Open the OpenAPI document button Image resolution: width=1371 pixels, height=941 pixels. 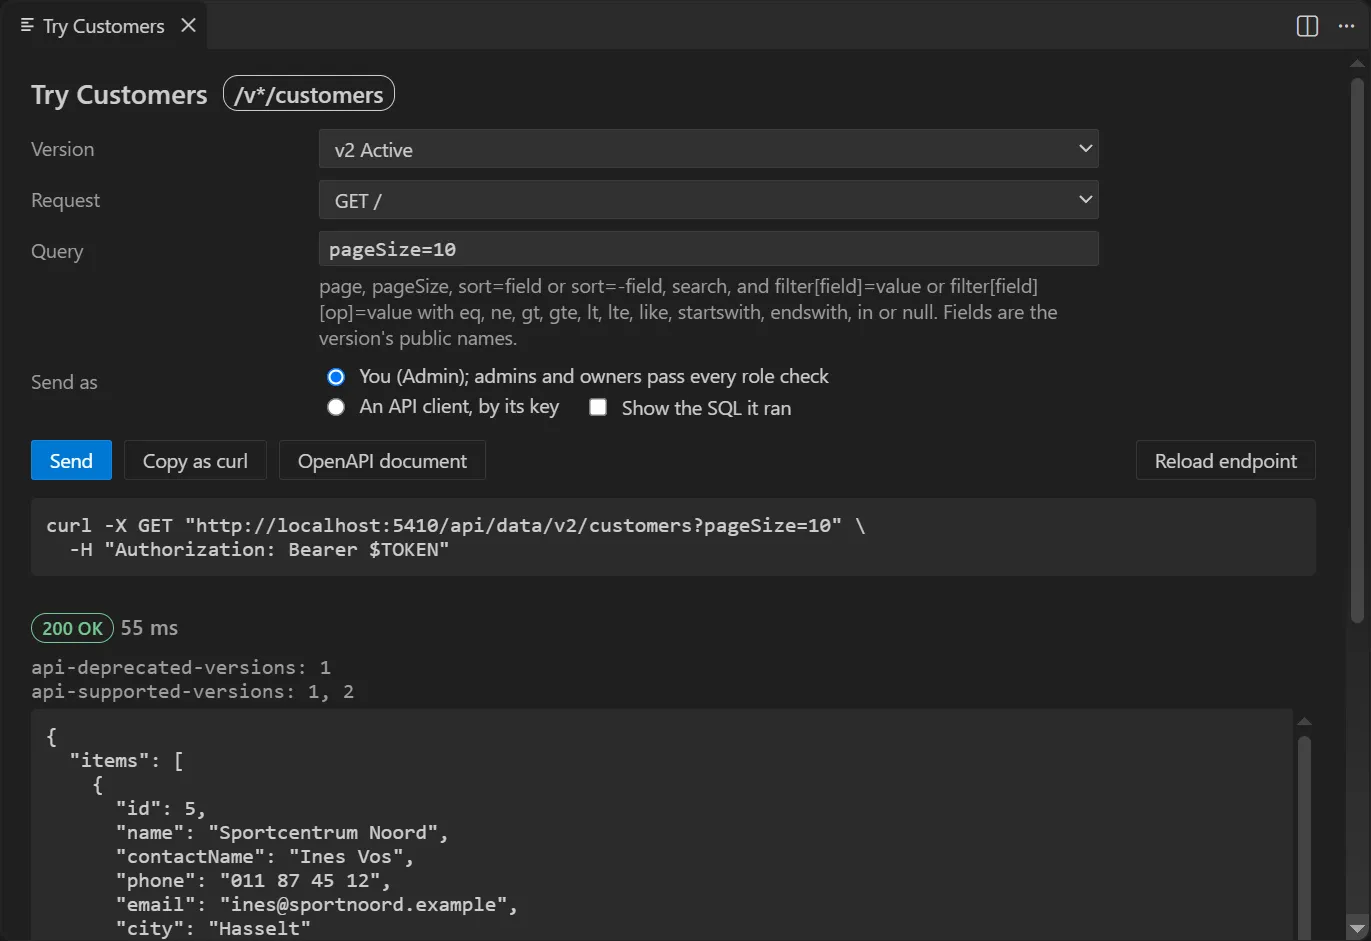[382, 460]
